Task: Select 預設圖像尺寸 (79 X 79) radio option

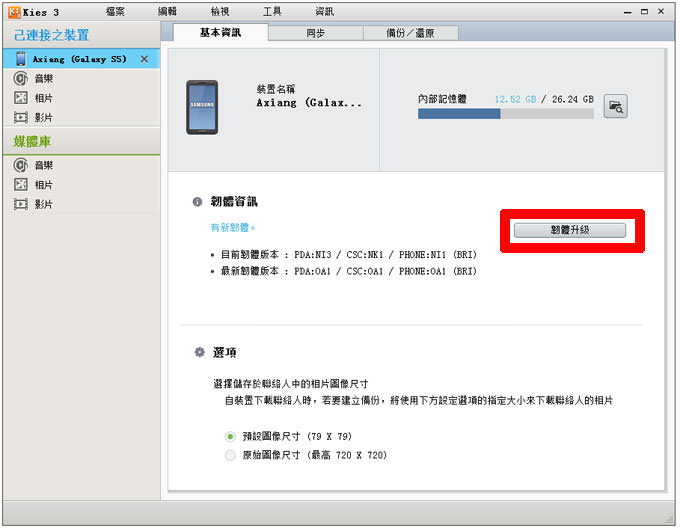Action: pyautogui.click(x=231, y=436)
